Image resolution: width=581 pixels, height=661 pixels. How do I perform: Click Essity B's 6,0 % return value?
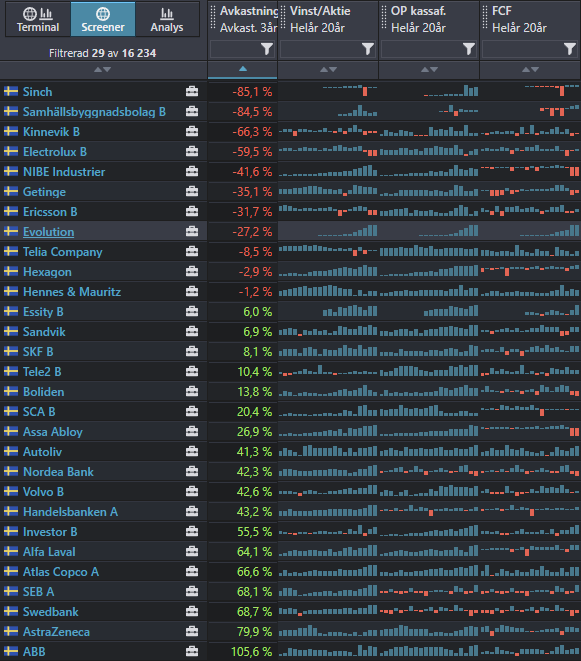[x=258, y=312]
